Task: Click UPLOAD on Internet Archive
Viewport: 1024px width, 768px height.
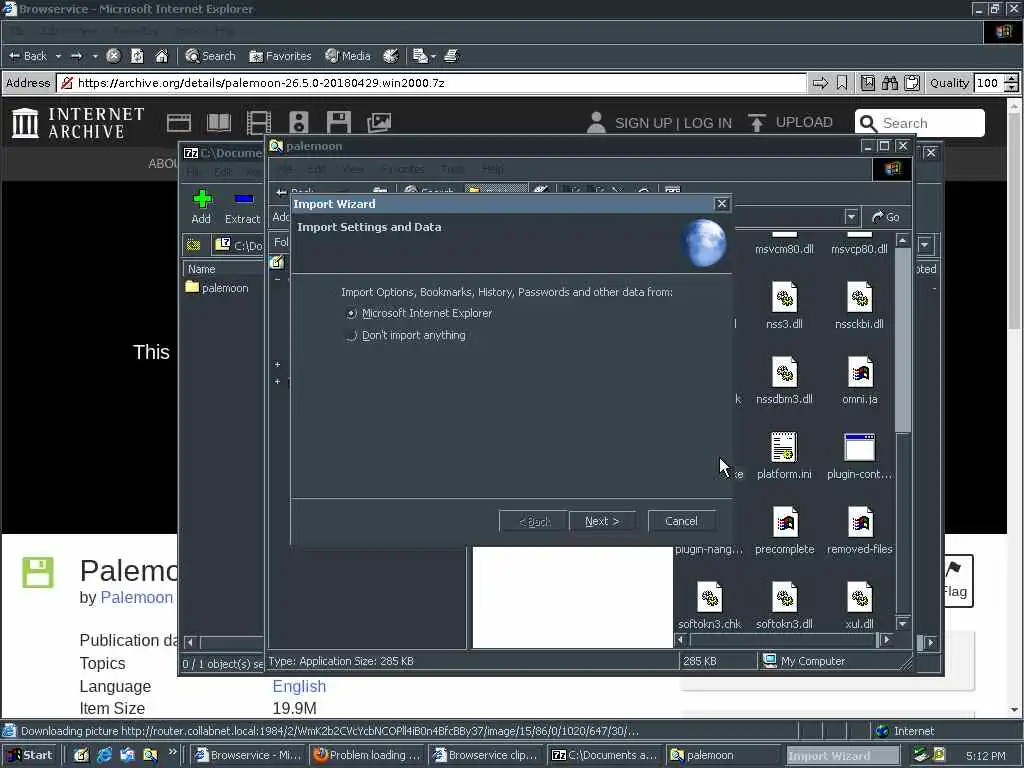Action: pos(790,123)
